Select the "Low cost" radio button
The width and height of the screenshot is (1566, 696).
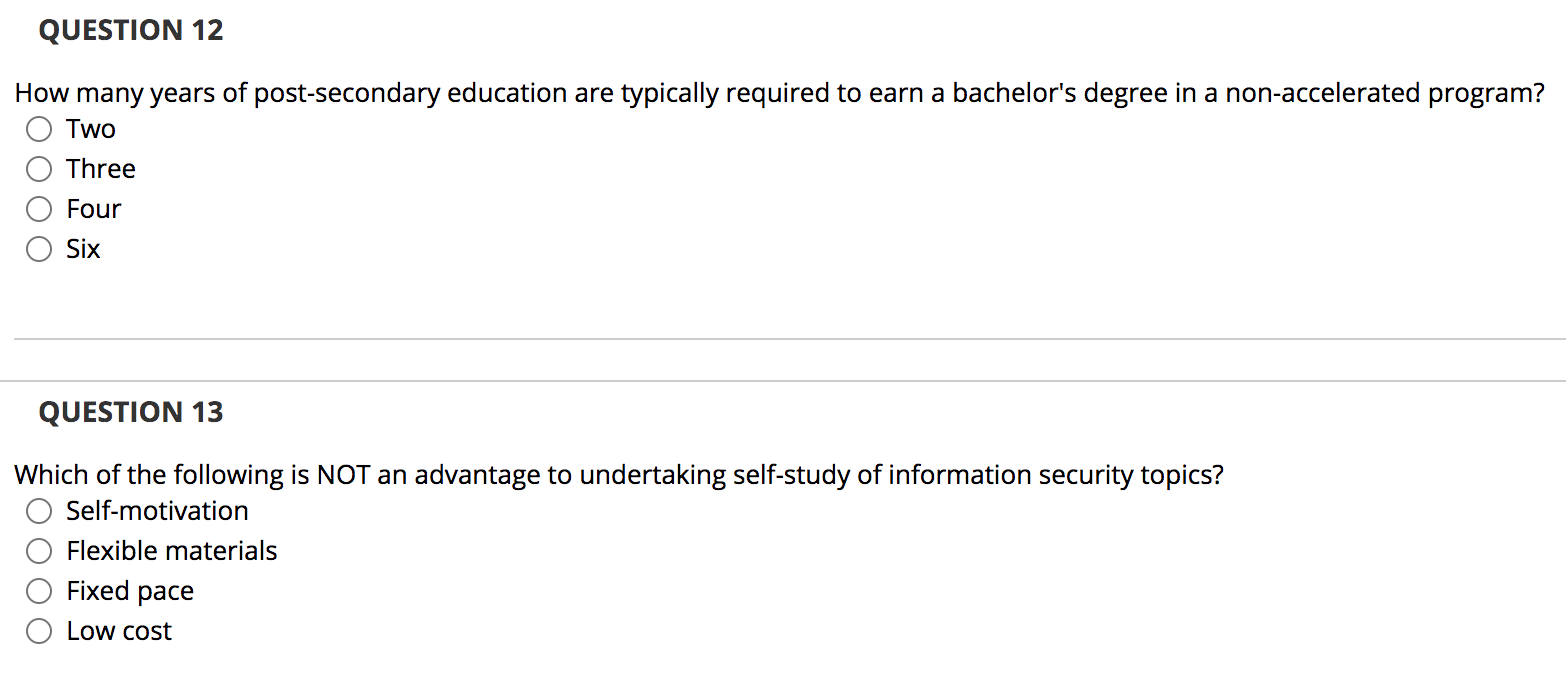[39, 631]
